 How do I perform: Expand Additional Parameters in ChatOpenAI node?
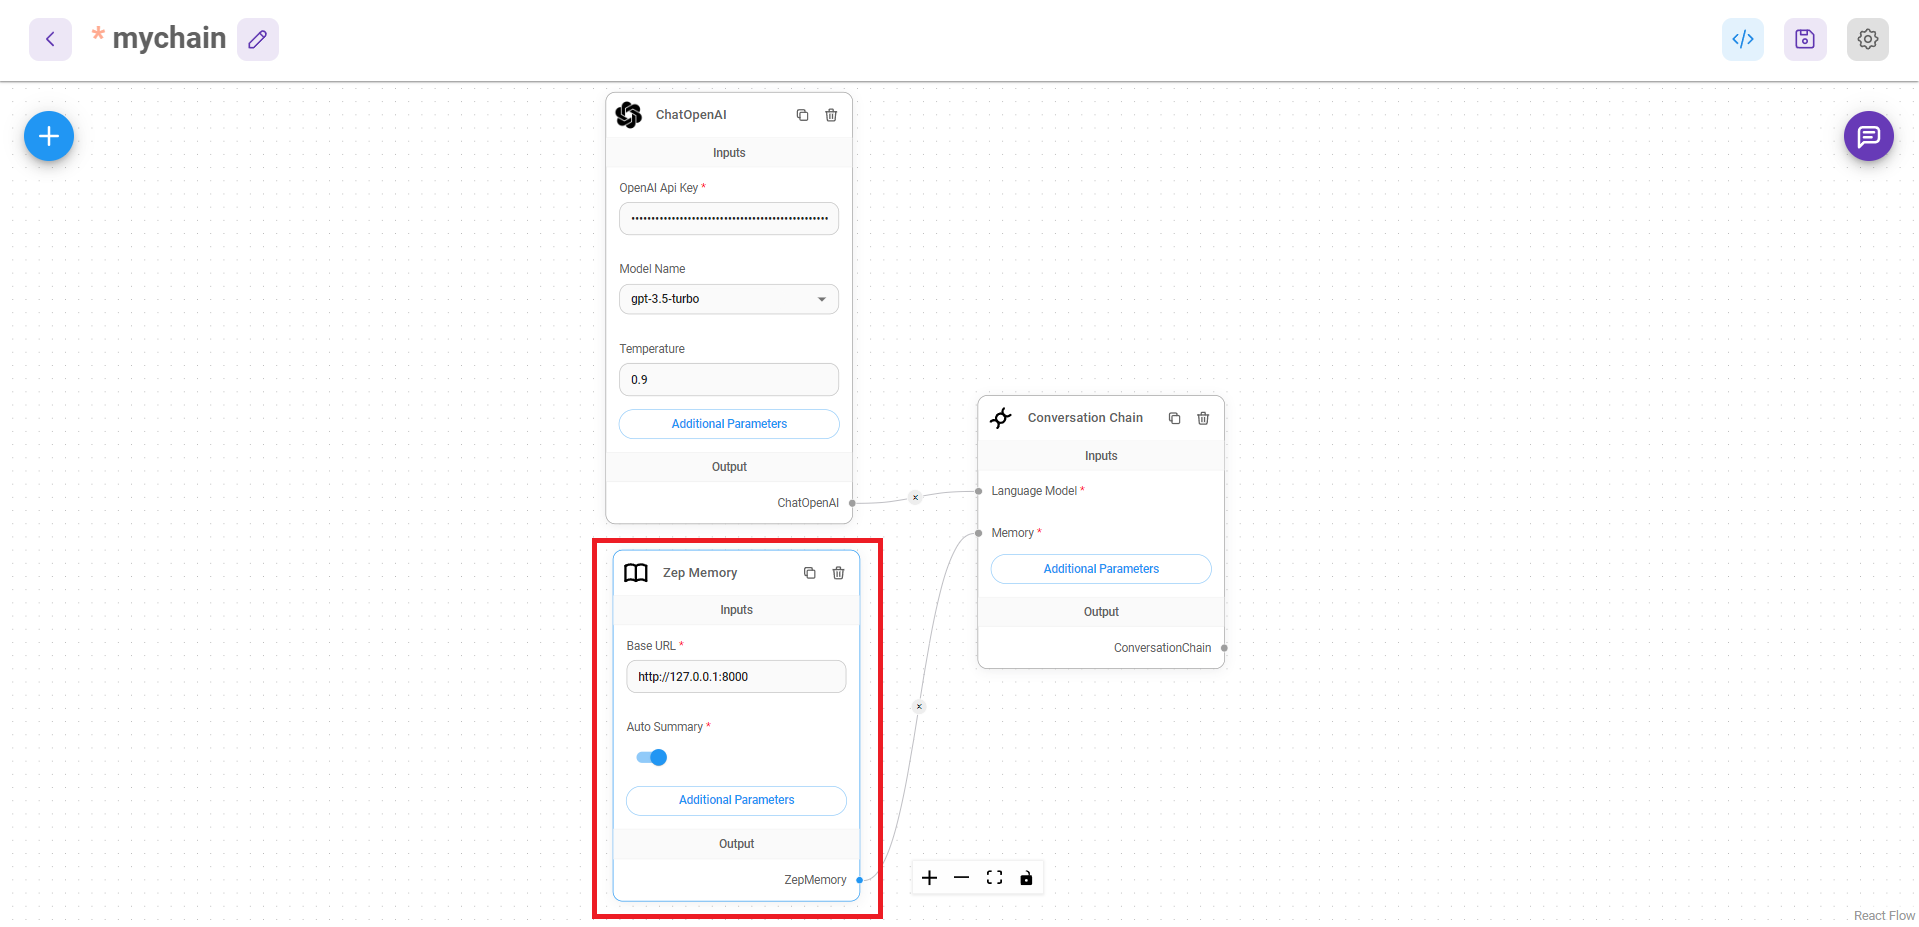click(728, 424)
